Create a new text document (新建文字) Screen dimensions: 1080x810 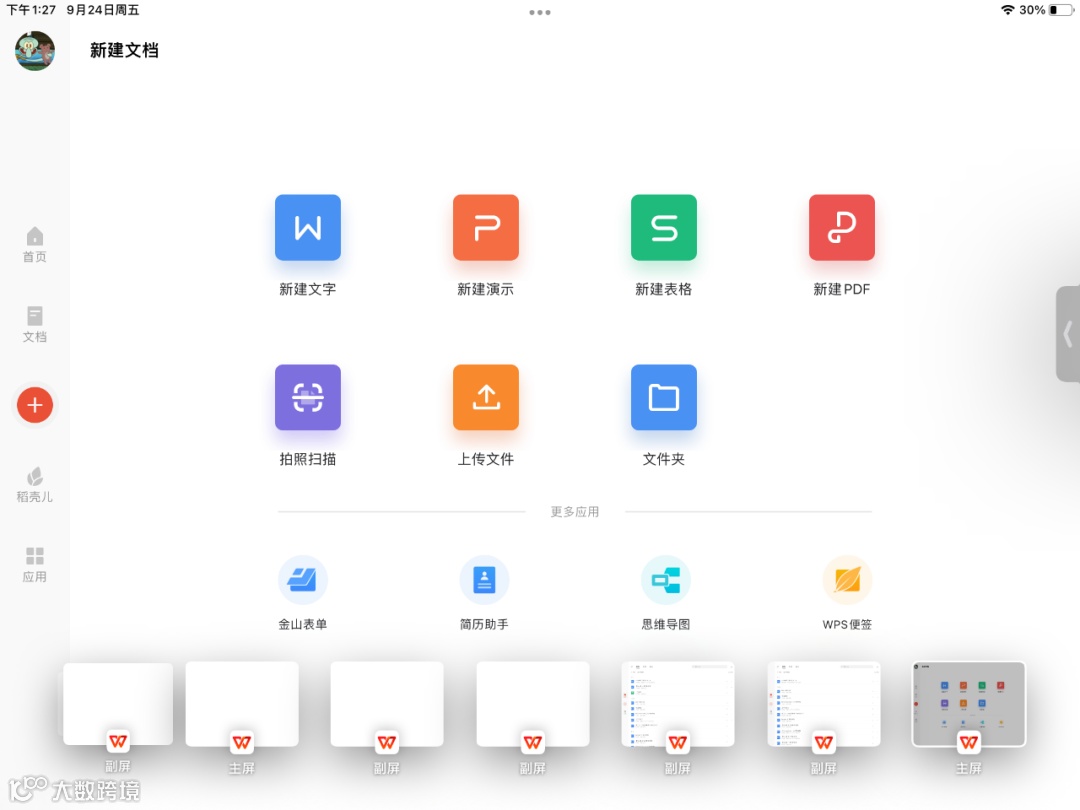pyautogui.click(x=307, y=228)
